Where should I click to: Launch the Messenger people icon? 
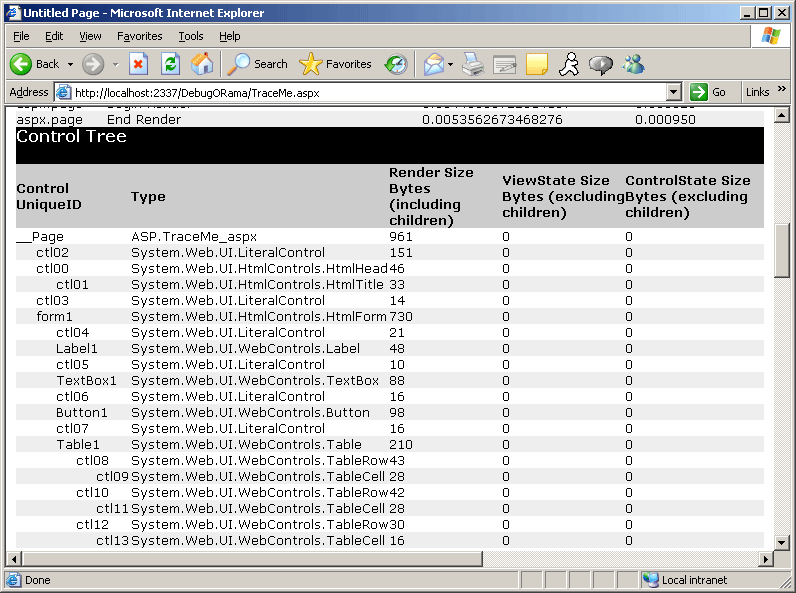coord(633,64)
